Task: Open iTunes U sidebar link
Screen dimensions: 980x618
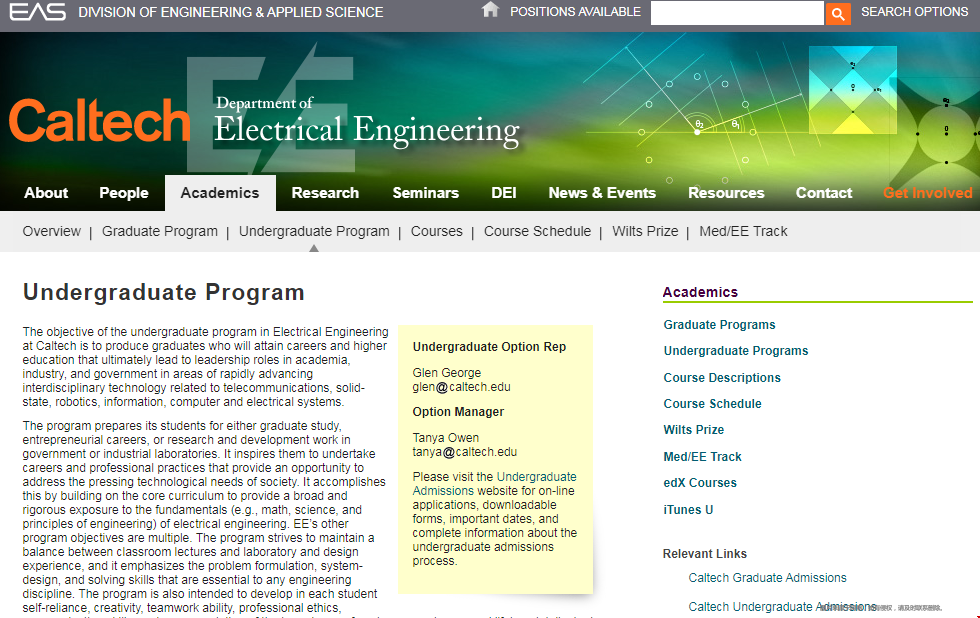Action: [688, 510]
